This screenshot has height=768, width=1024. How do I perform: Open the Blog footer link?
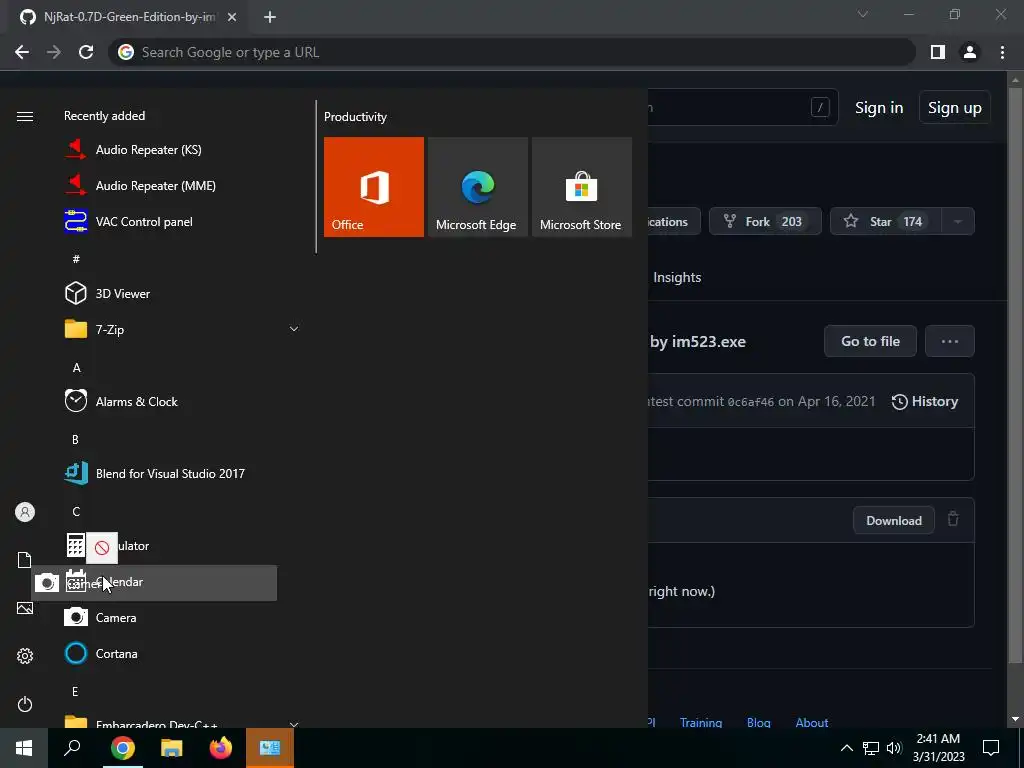pyautogui.click(x=758, y=722)
